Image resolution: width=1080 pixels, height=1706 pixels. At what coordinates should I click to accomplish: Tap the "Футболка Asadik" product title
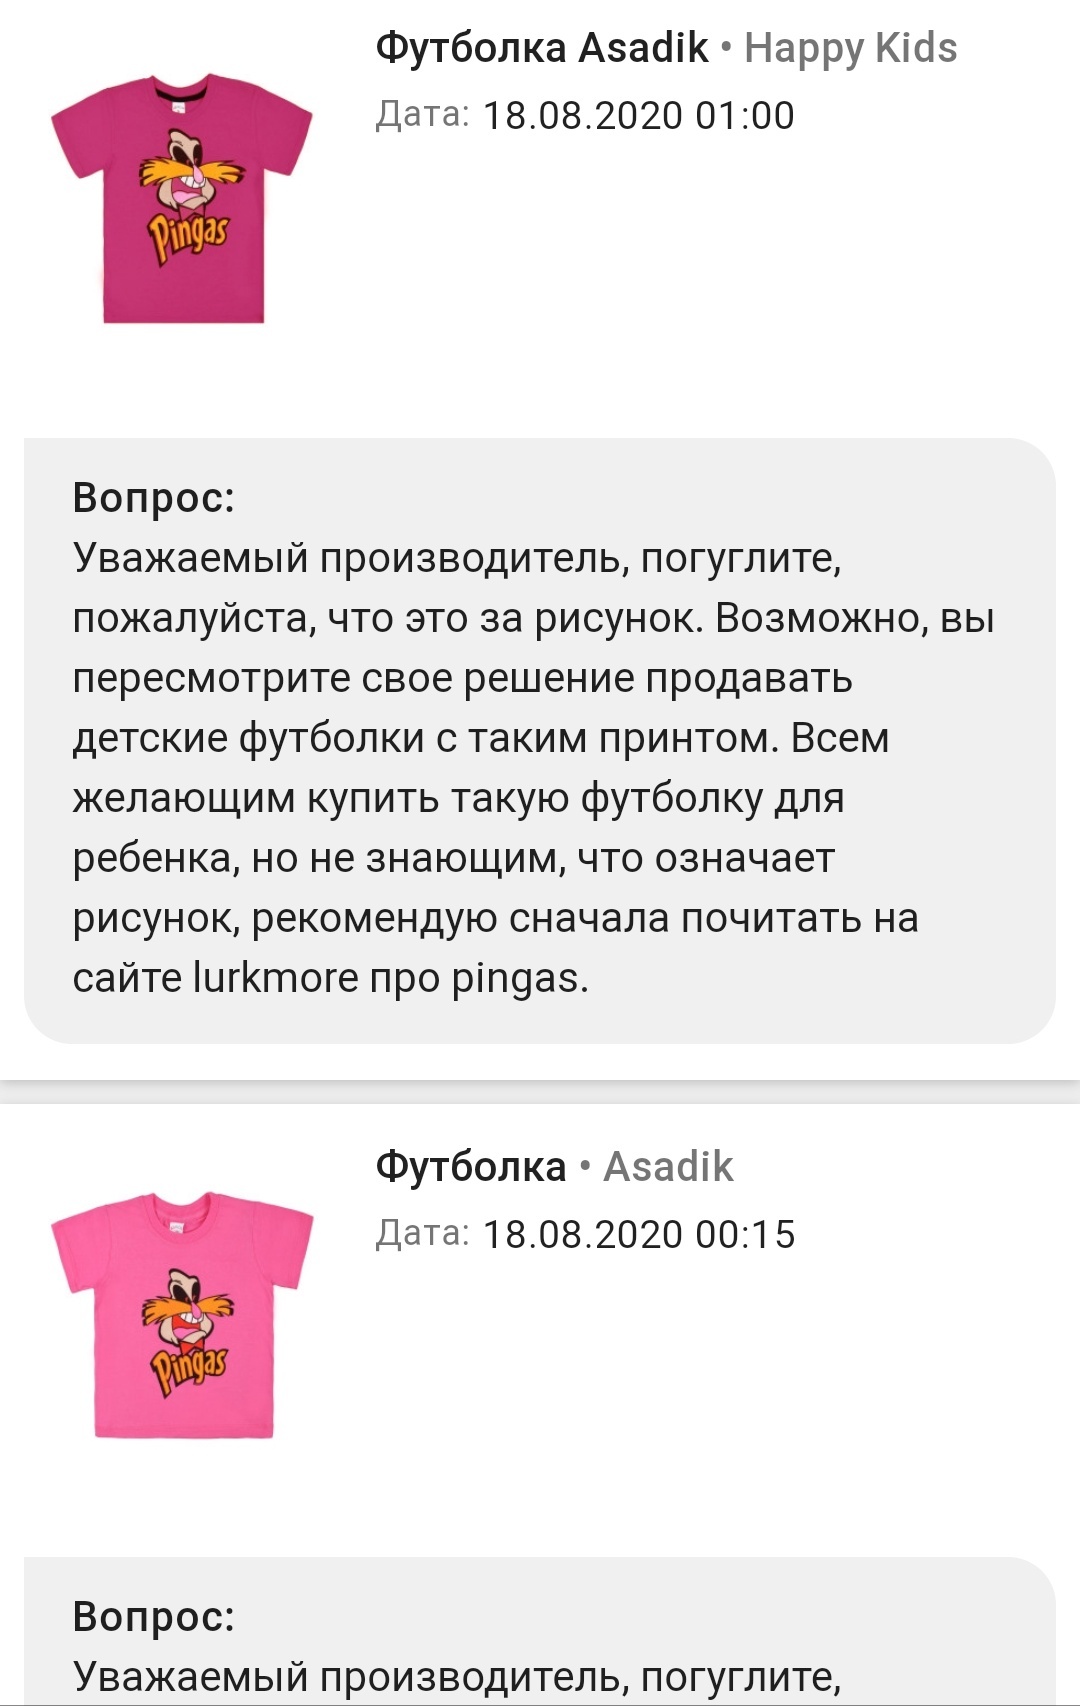click(541, 48)
